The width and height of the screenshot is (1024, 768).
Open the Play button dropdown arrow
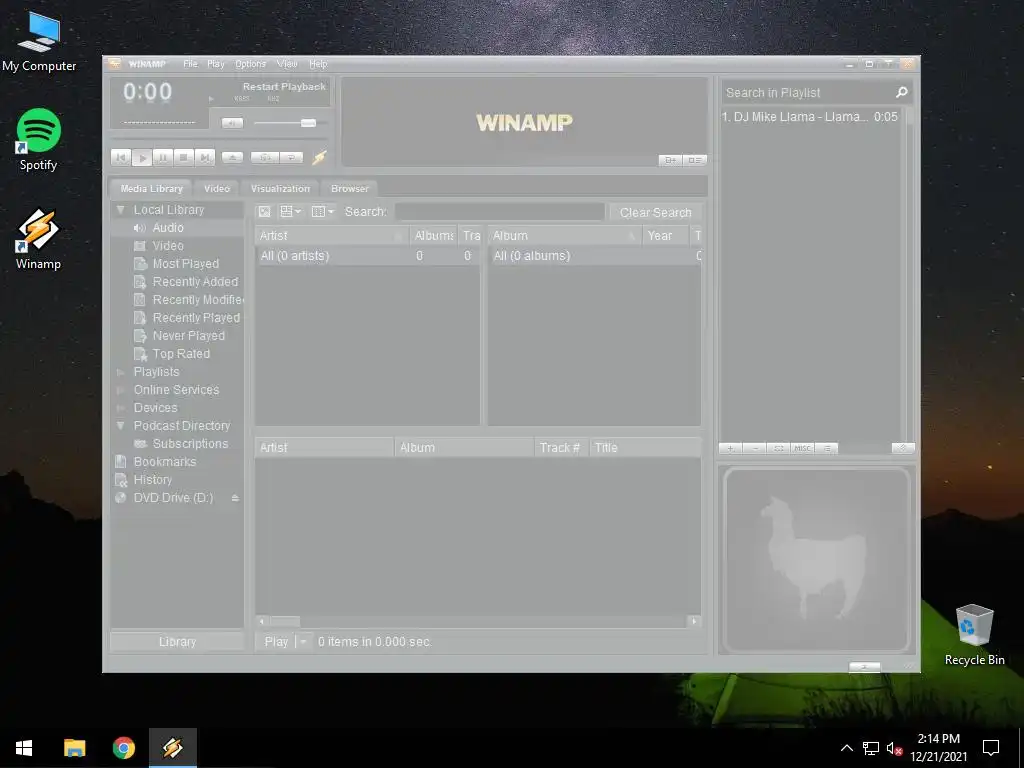pyautogui.click(x=303, y=642)
